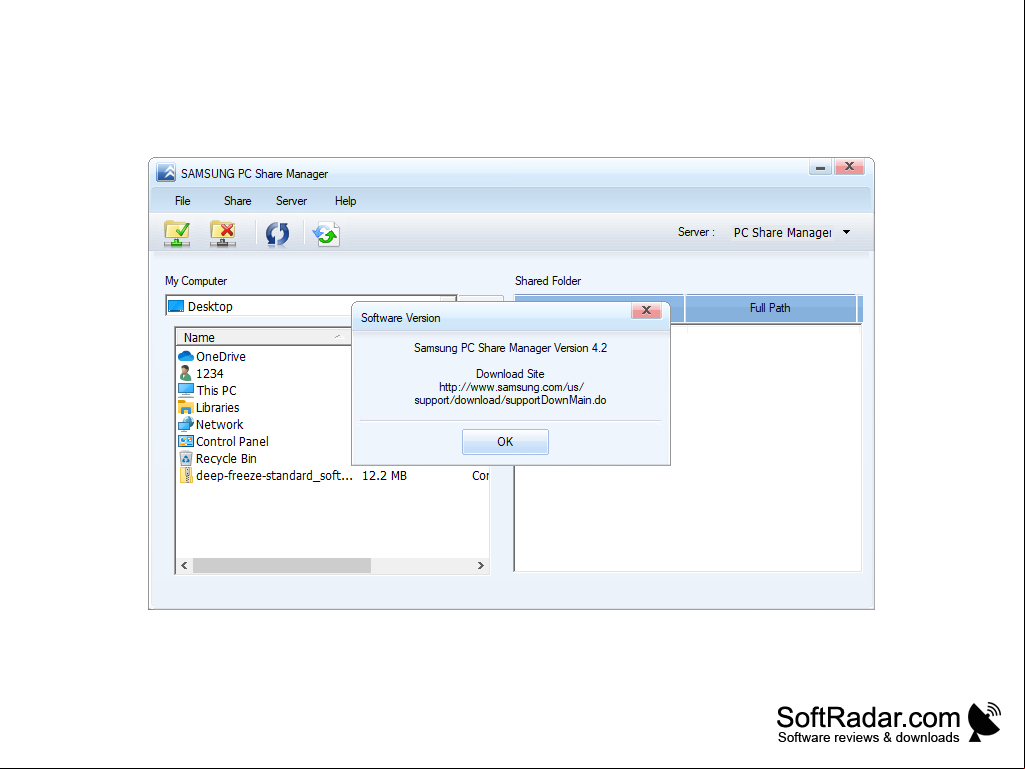The image size is (1025, 769).
Task: Select the deep-freeze-standard_soft... file name
Action: tap(275, 475)
